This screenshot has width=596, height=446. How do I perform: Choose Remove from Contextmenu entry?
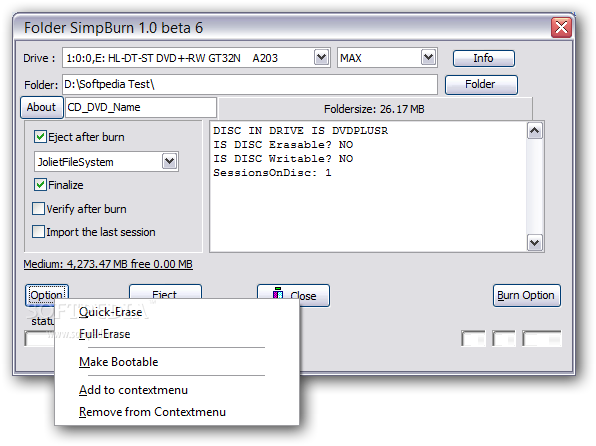point(177,412)
